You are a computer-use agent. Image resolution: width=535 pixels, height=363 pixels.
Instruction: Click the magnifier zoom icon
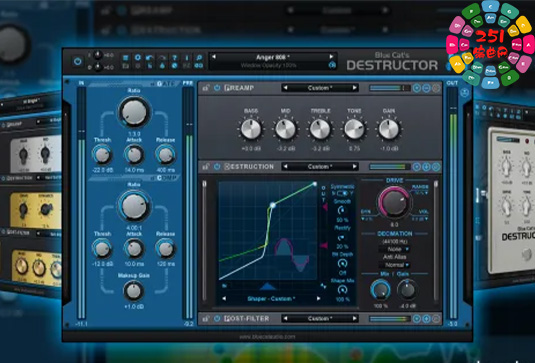(x=199, y=57)
